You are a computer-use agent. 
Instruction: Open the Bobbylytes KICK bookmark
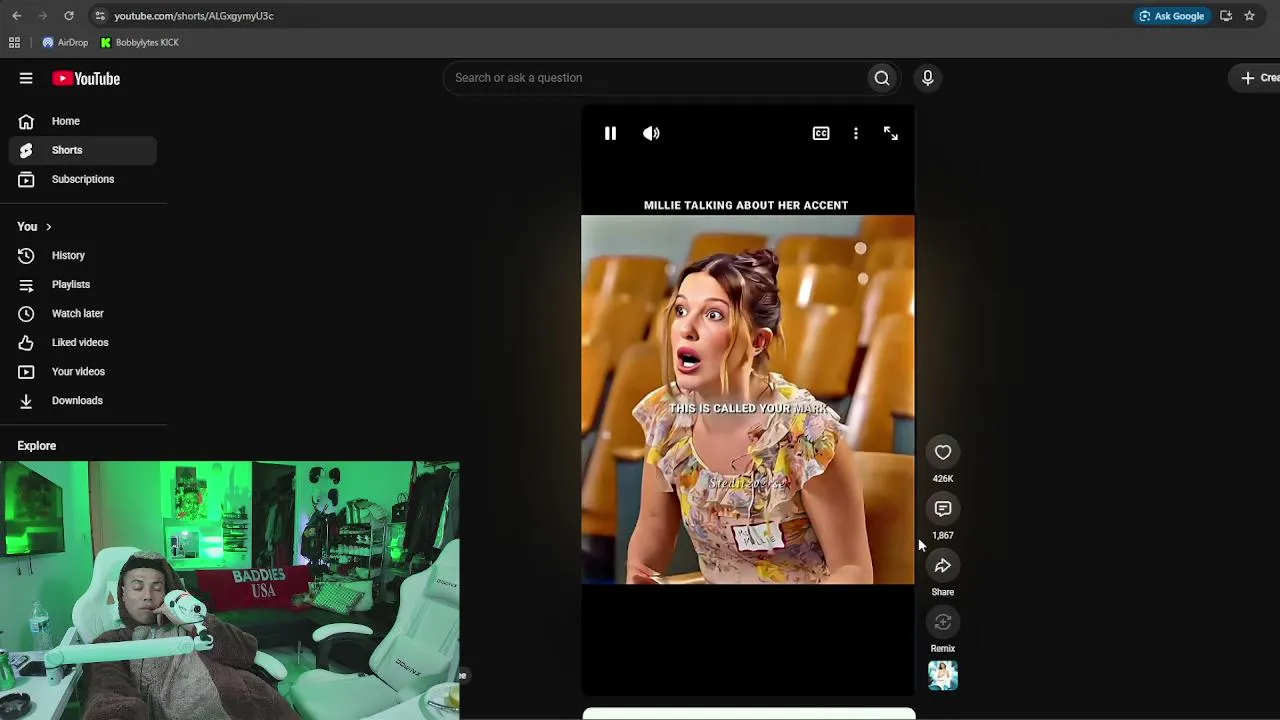pos(140,42)
